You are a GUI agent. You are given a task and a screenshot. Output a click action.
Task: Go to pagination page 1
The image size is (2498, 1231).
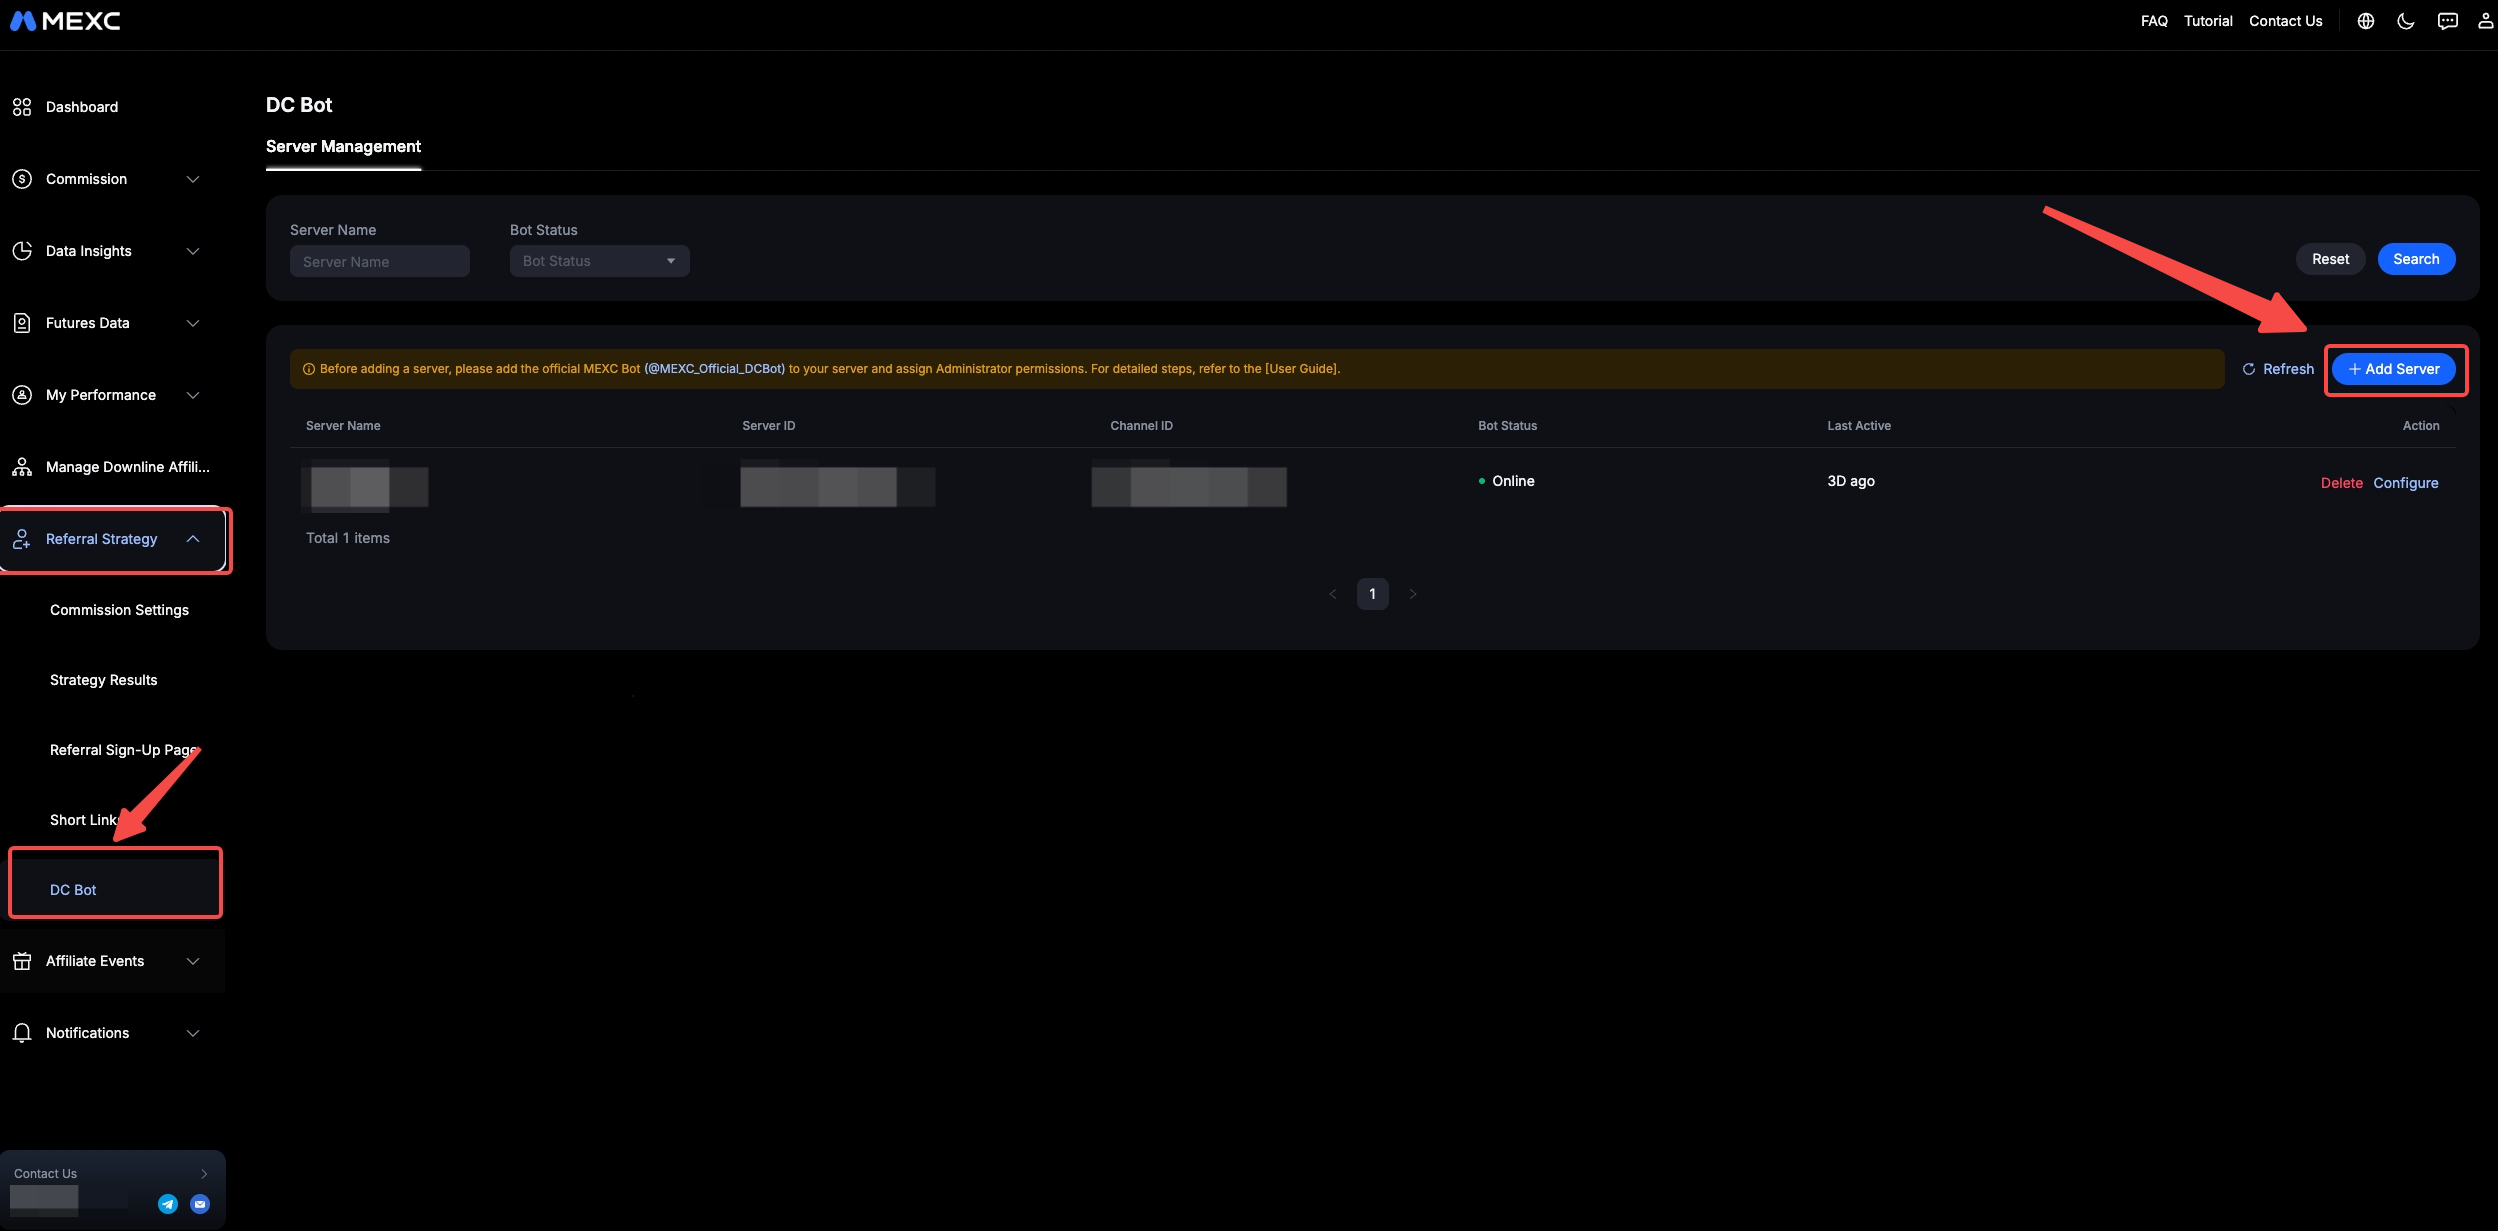[1372, 594]
